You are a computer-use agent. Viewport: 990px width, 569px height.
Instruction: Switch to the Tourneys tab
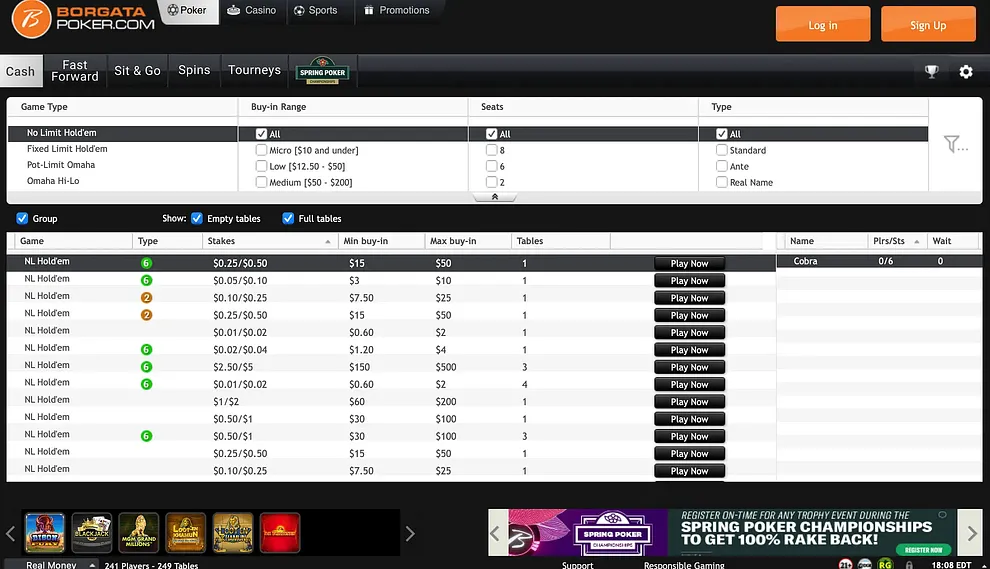pos(254,70)
